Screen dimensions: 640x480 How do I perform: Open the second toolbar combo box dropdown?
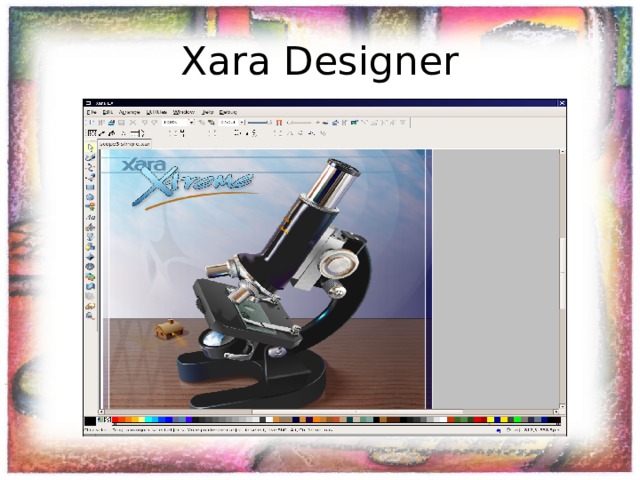[242, 122]
